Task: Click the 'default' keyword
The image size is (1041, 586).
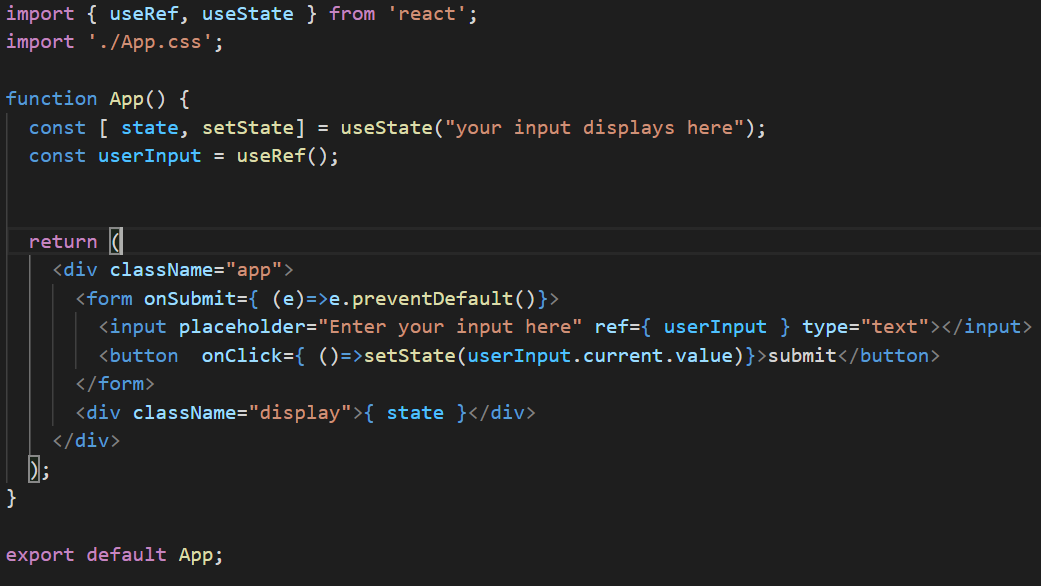Action: (x=127, y=555)
